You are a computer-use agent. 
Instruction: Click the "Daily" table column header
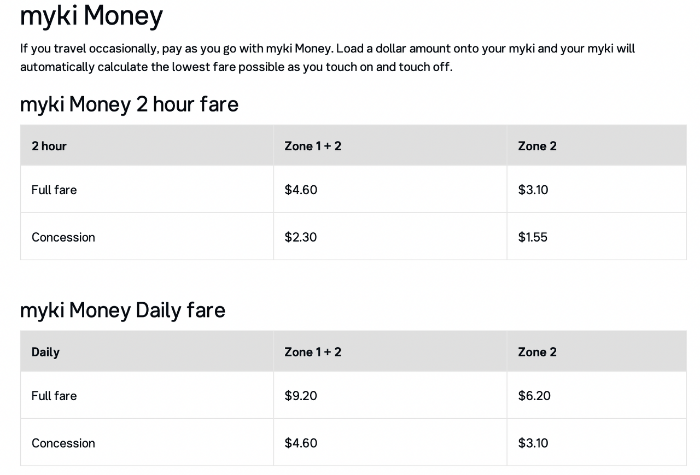coord(46,352)
